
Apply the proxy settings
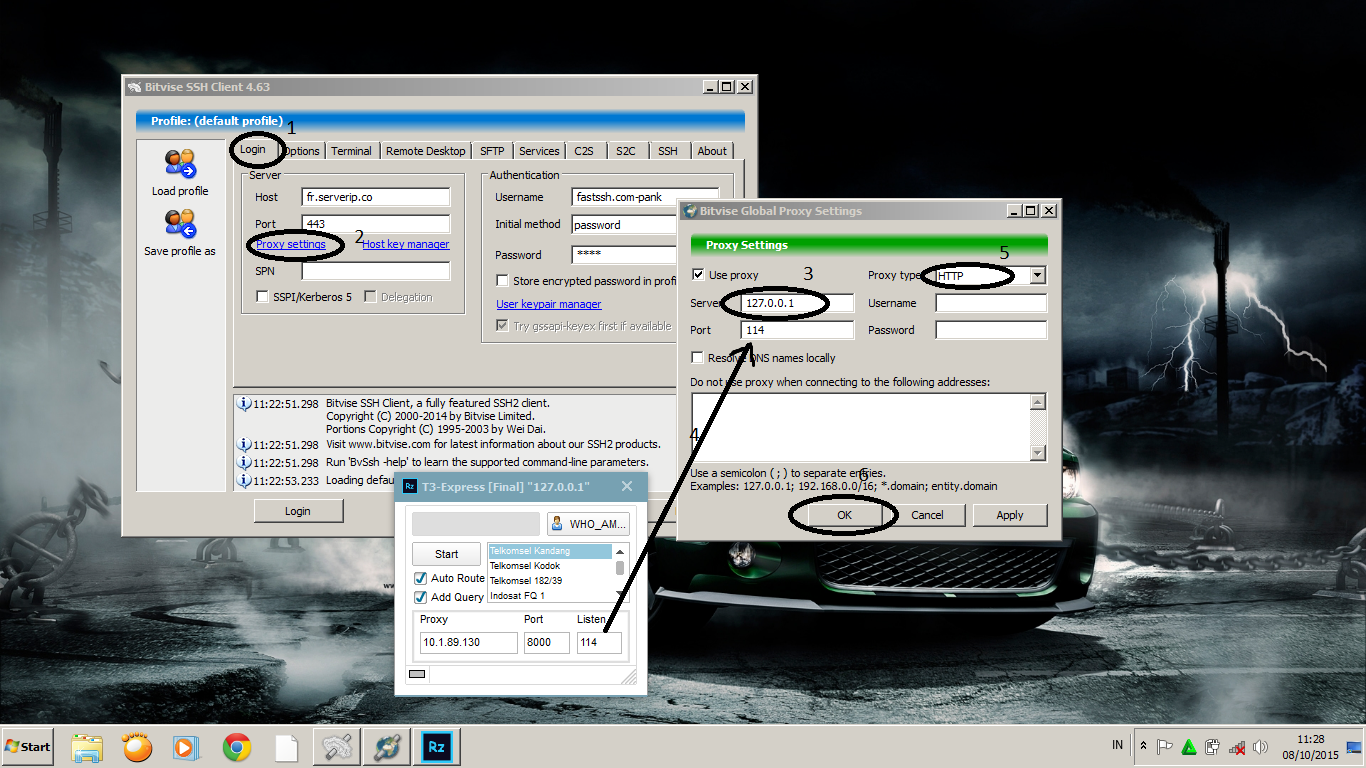pyautogui.click(x=1010, y=515)
